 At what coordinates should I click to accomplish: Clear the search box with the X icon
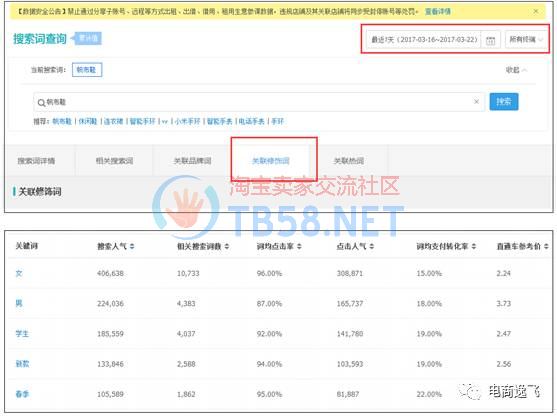[476, 102]
